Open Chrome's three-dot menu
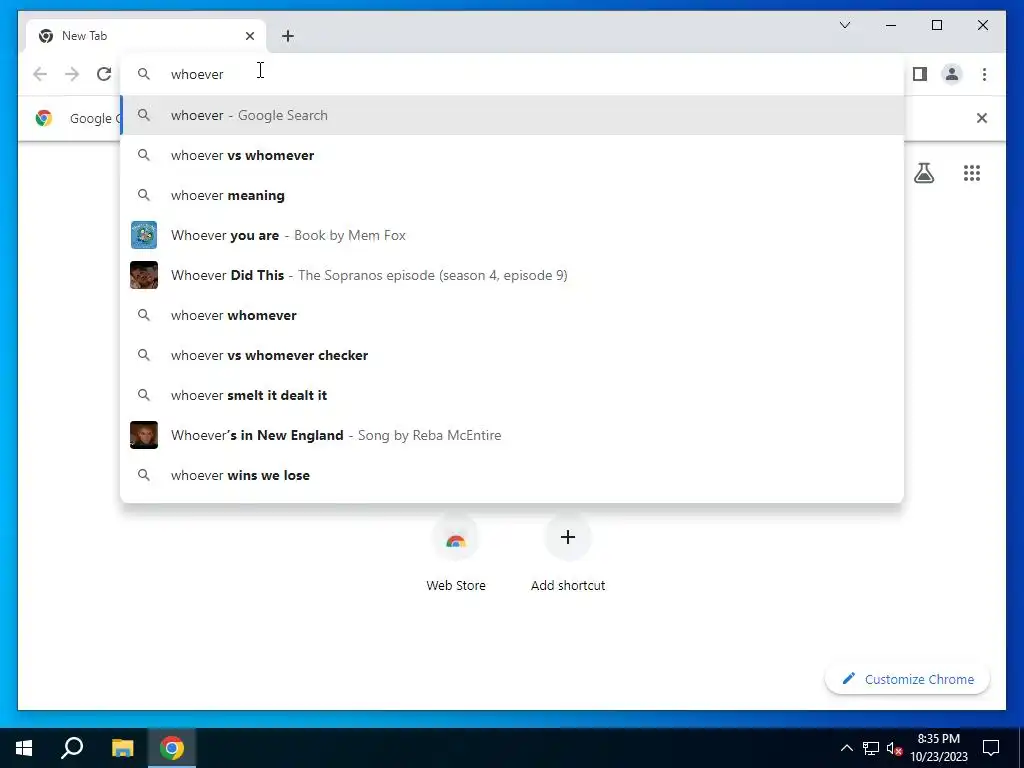 tap(984, 74)
